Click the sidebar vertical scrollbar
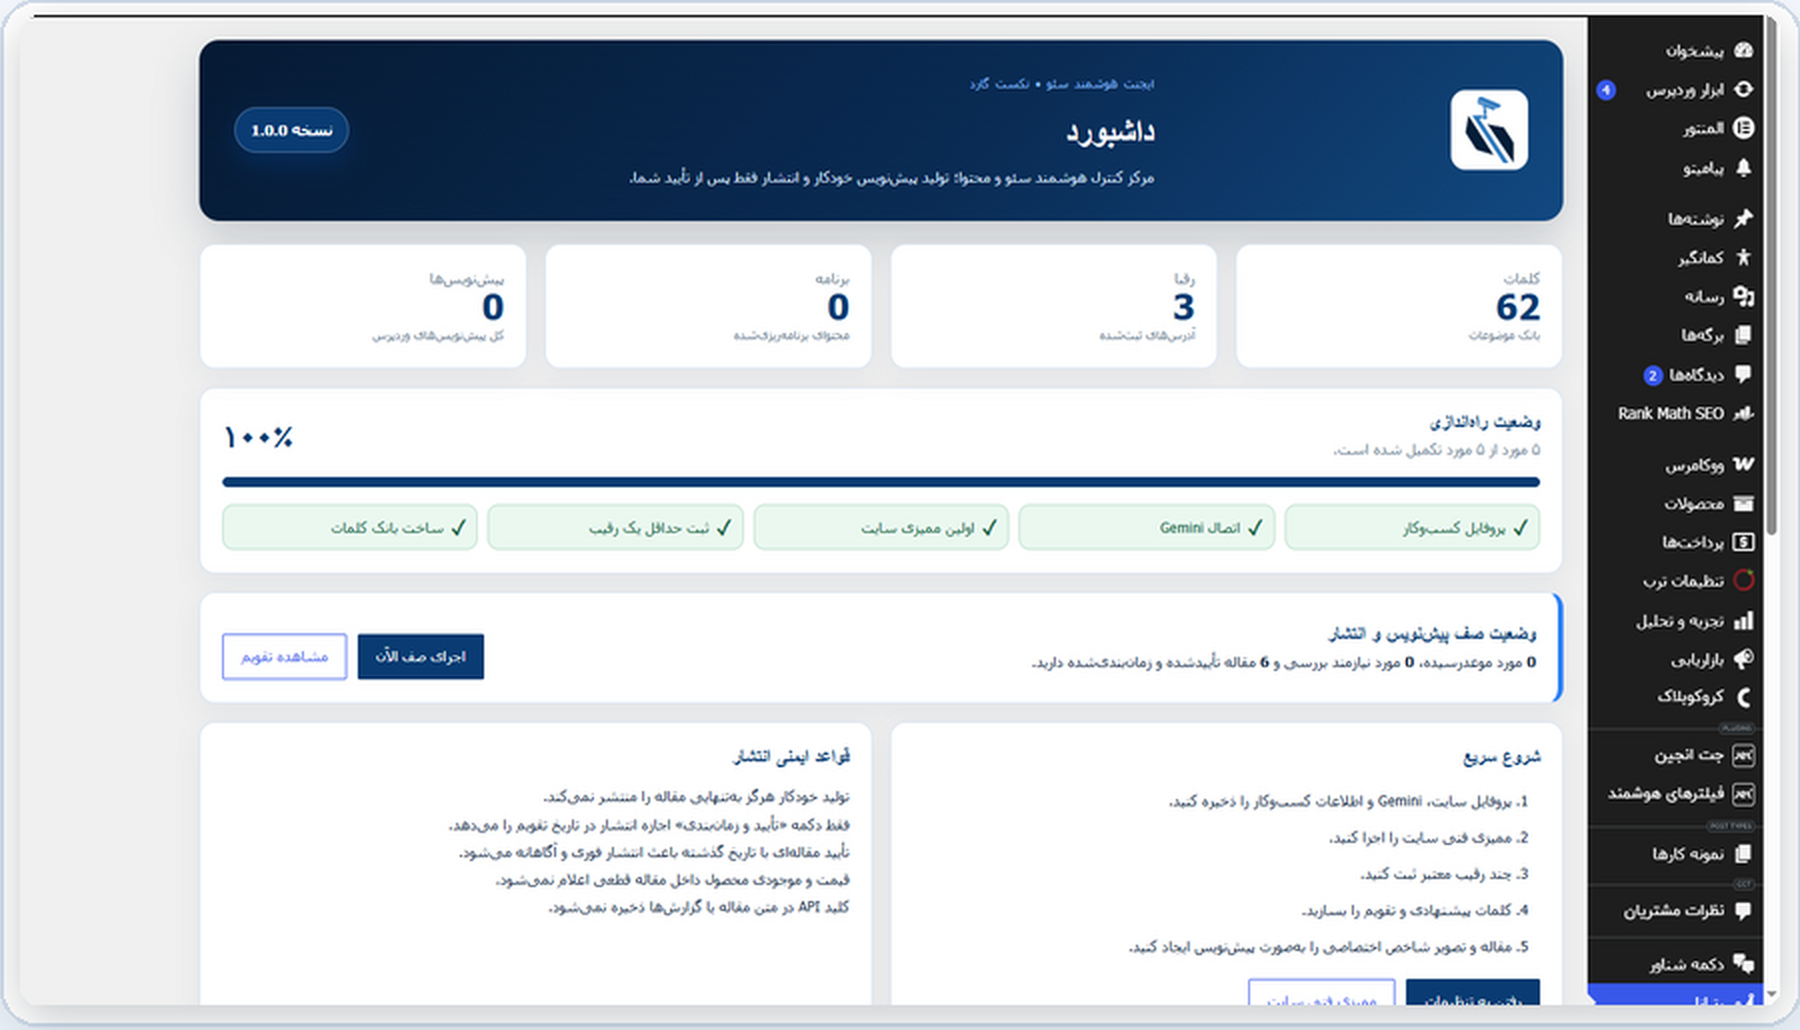The width and height of the screenshot is (1800, 1030). (1772, 275)
